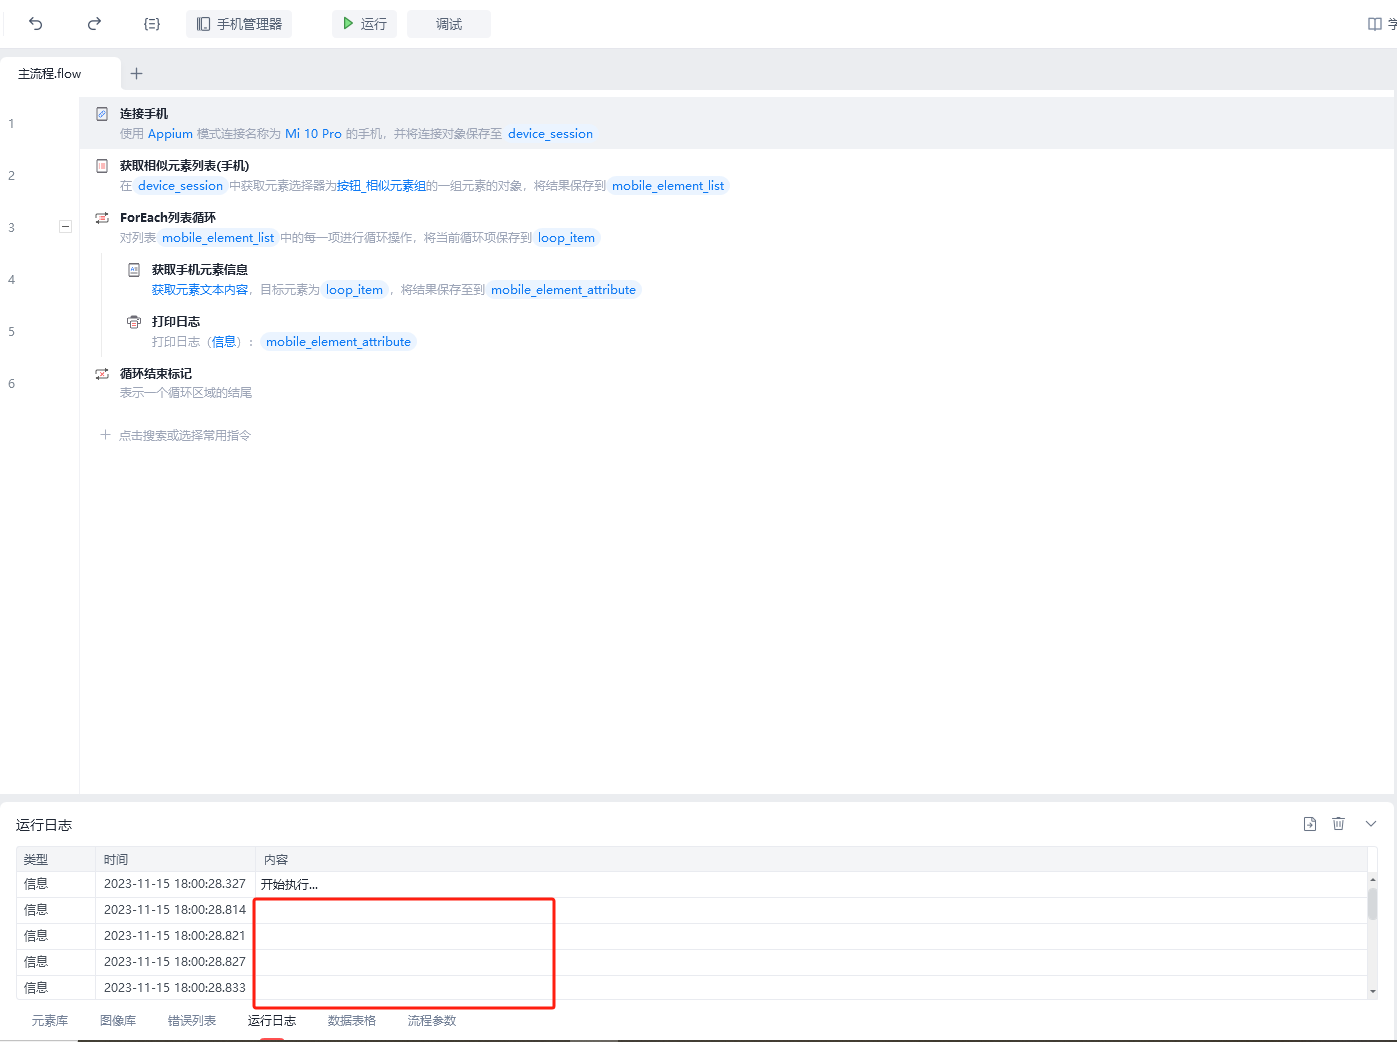Select the log time 2023-11-15 18:00:28.833
Viewport: 1397px width, 1042px height.
click(175, 988)
